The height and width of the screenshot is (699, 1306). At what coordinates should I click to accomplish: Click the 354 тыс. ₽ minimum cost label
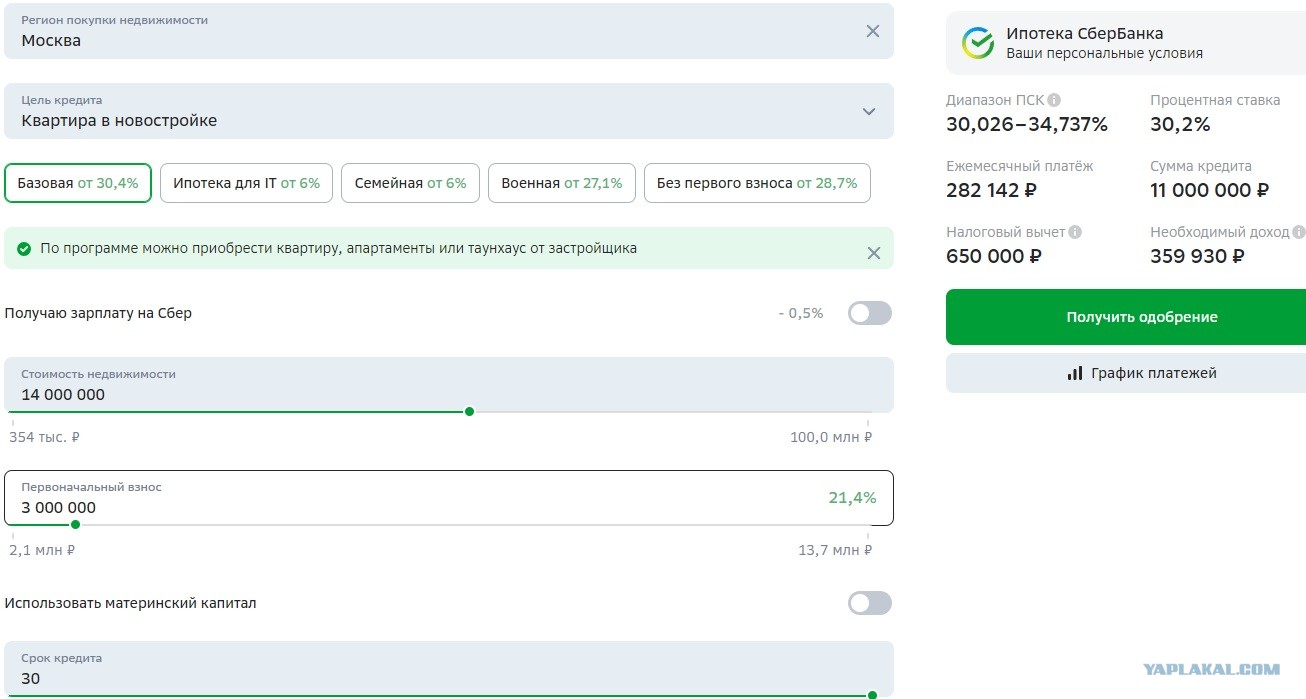point(44,437)
